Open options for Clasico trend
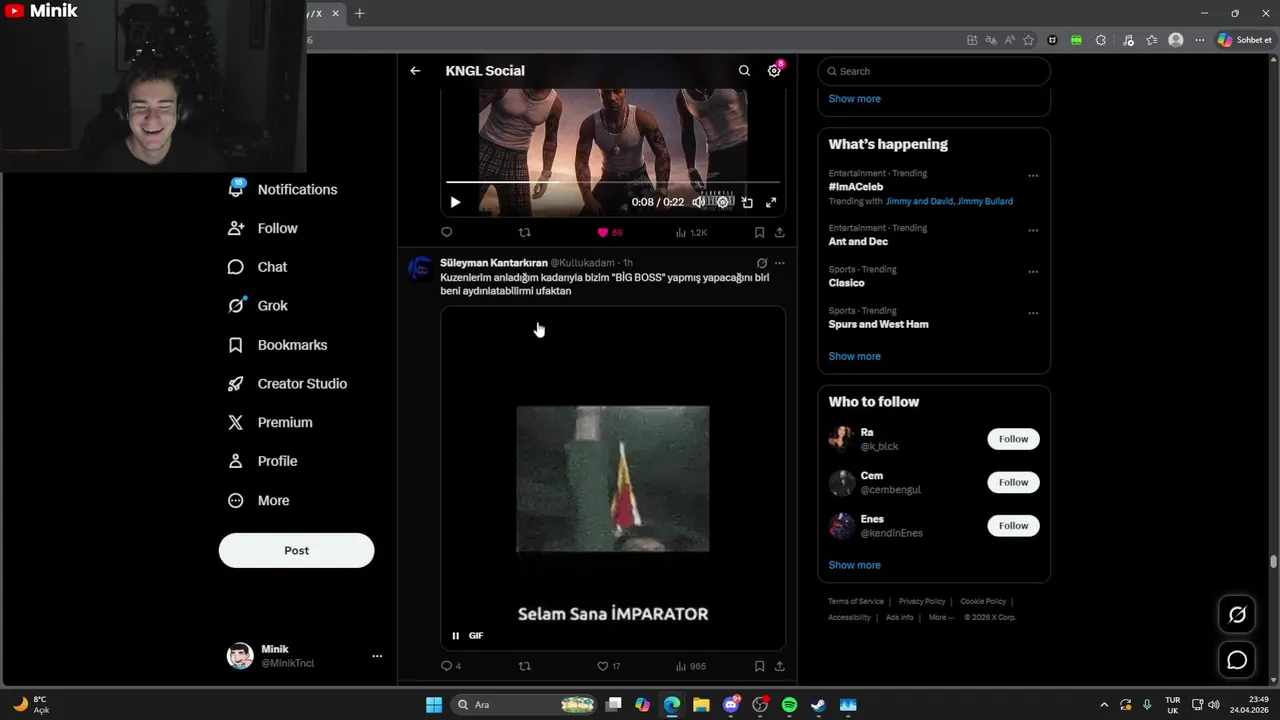Image resolution: width=1280 pixels, height=720 pixels. pyautogui.click(x=1033, y=272)
